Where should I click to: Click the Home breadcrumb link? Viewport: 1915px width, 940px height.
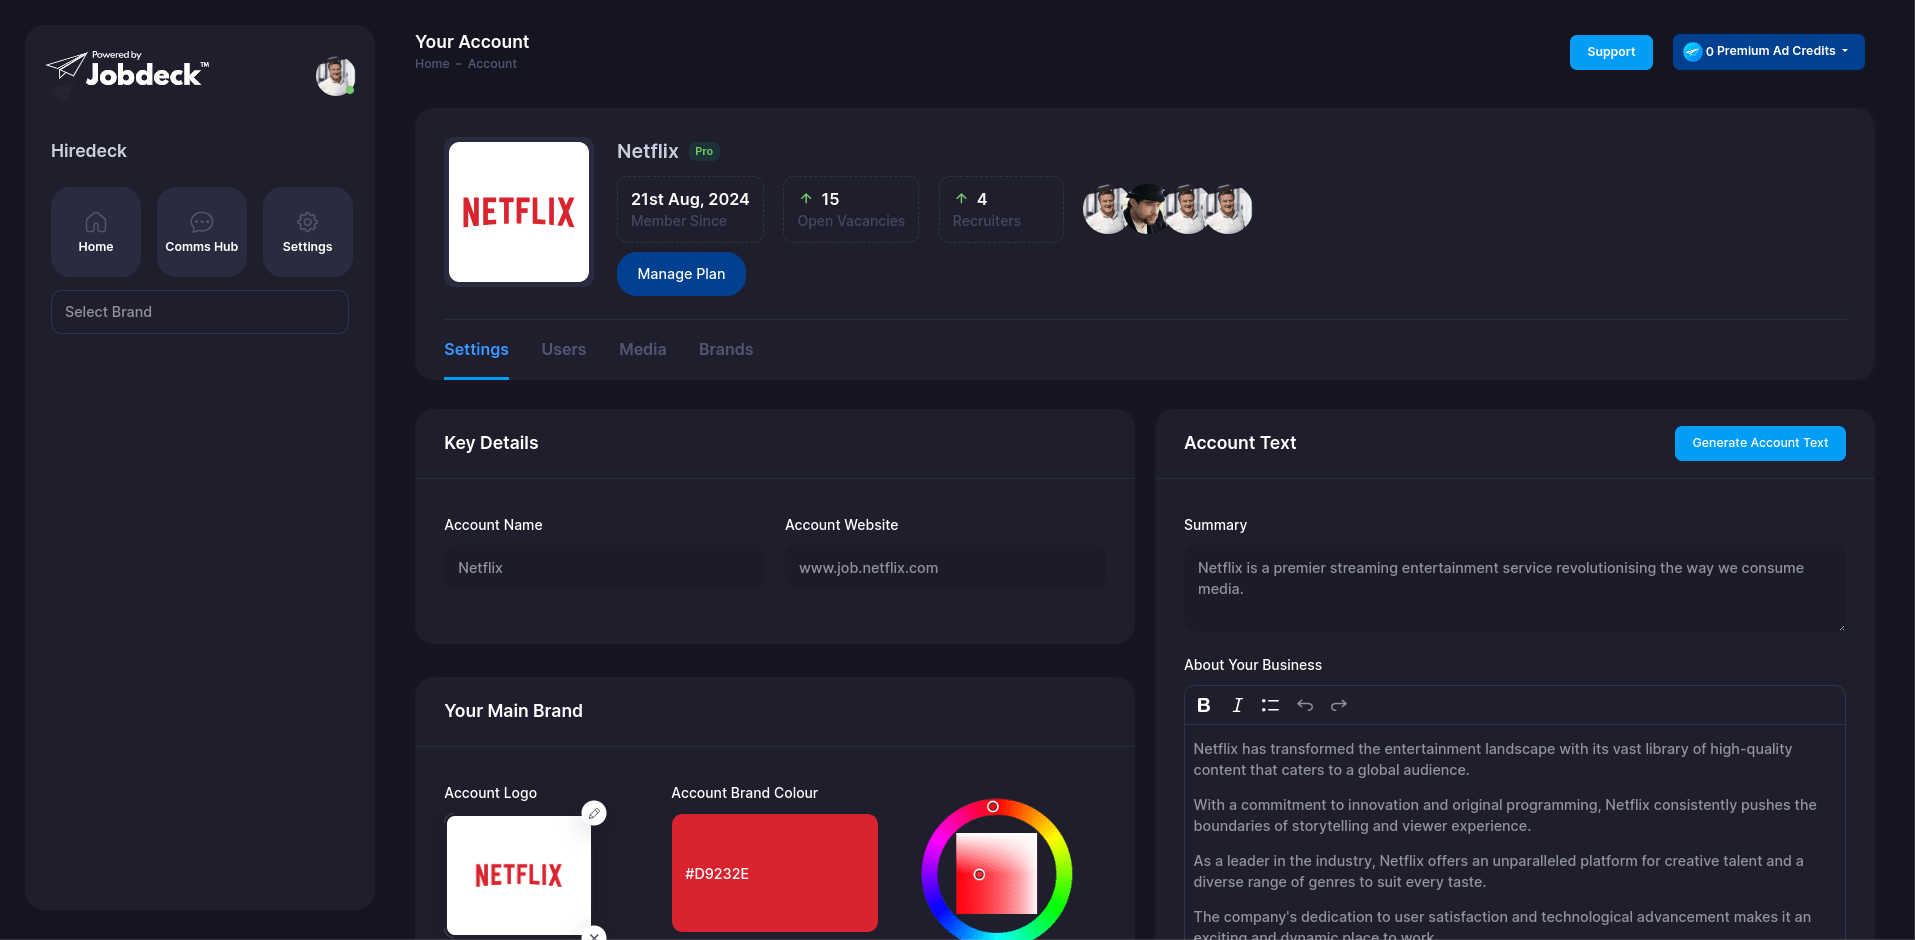pyautogui.click(x=432, y=64)
